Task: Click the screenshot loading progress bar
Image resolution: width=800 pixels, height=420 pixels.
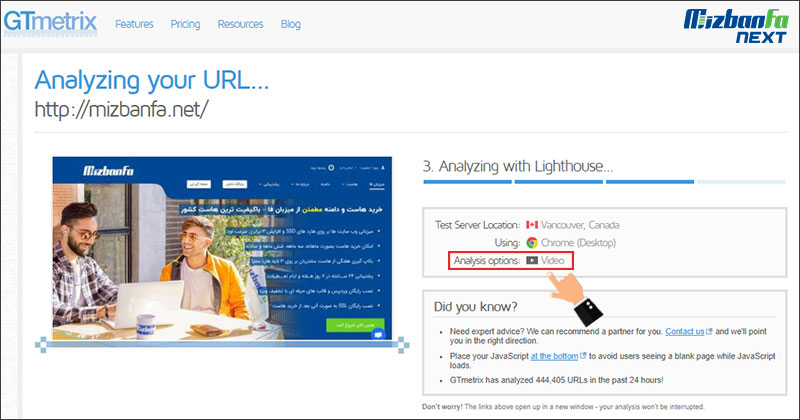Action: (x=222, y=345)
